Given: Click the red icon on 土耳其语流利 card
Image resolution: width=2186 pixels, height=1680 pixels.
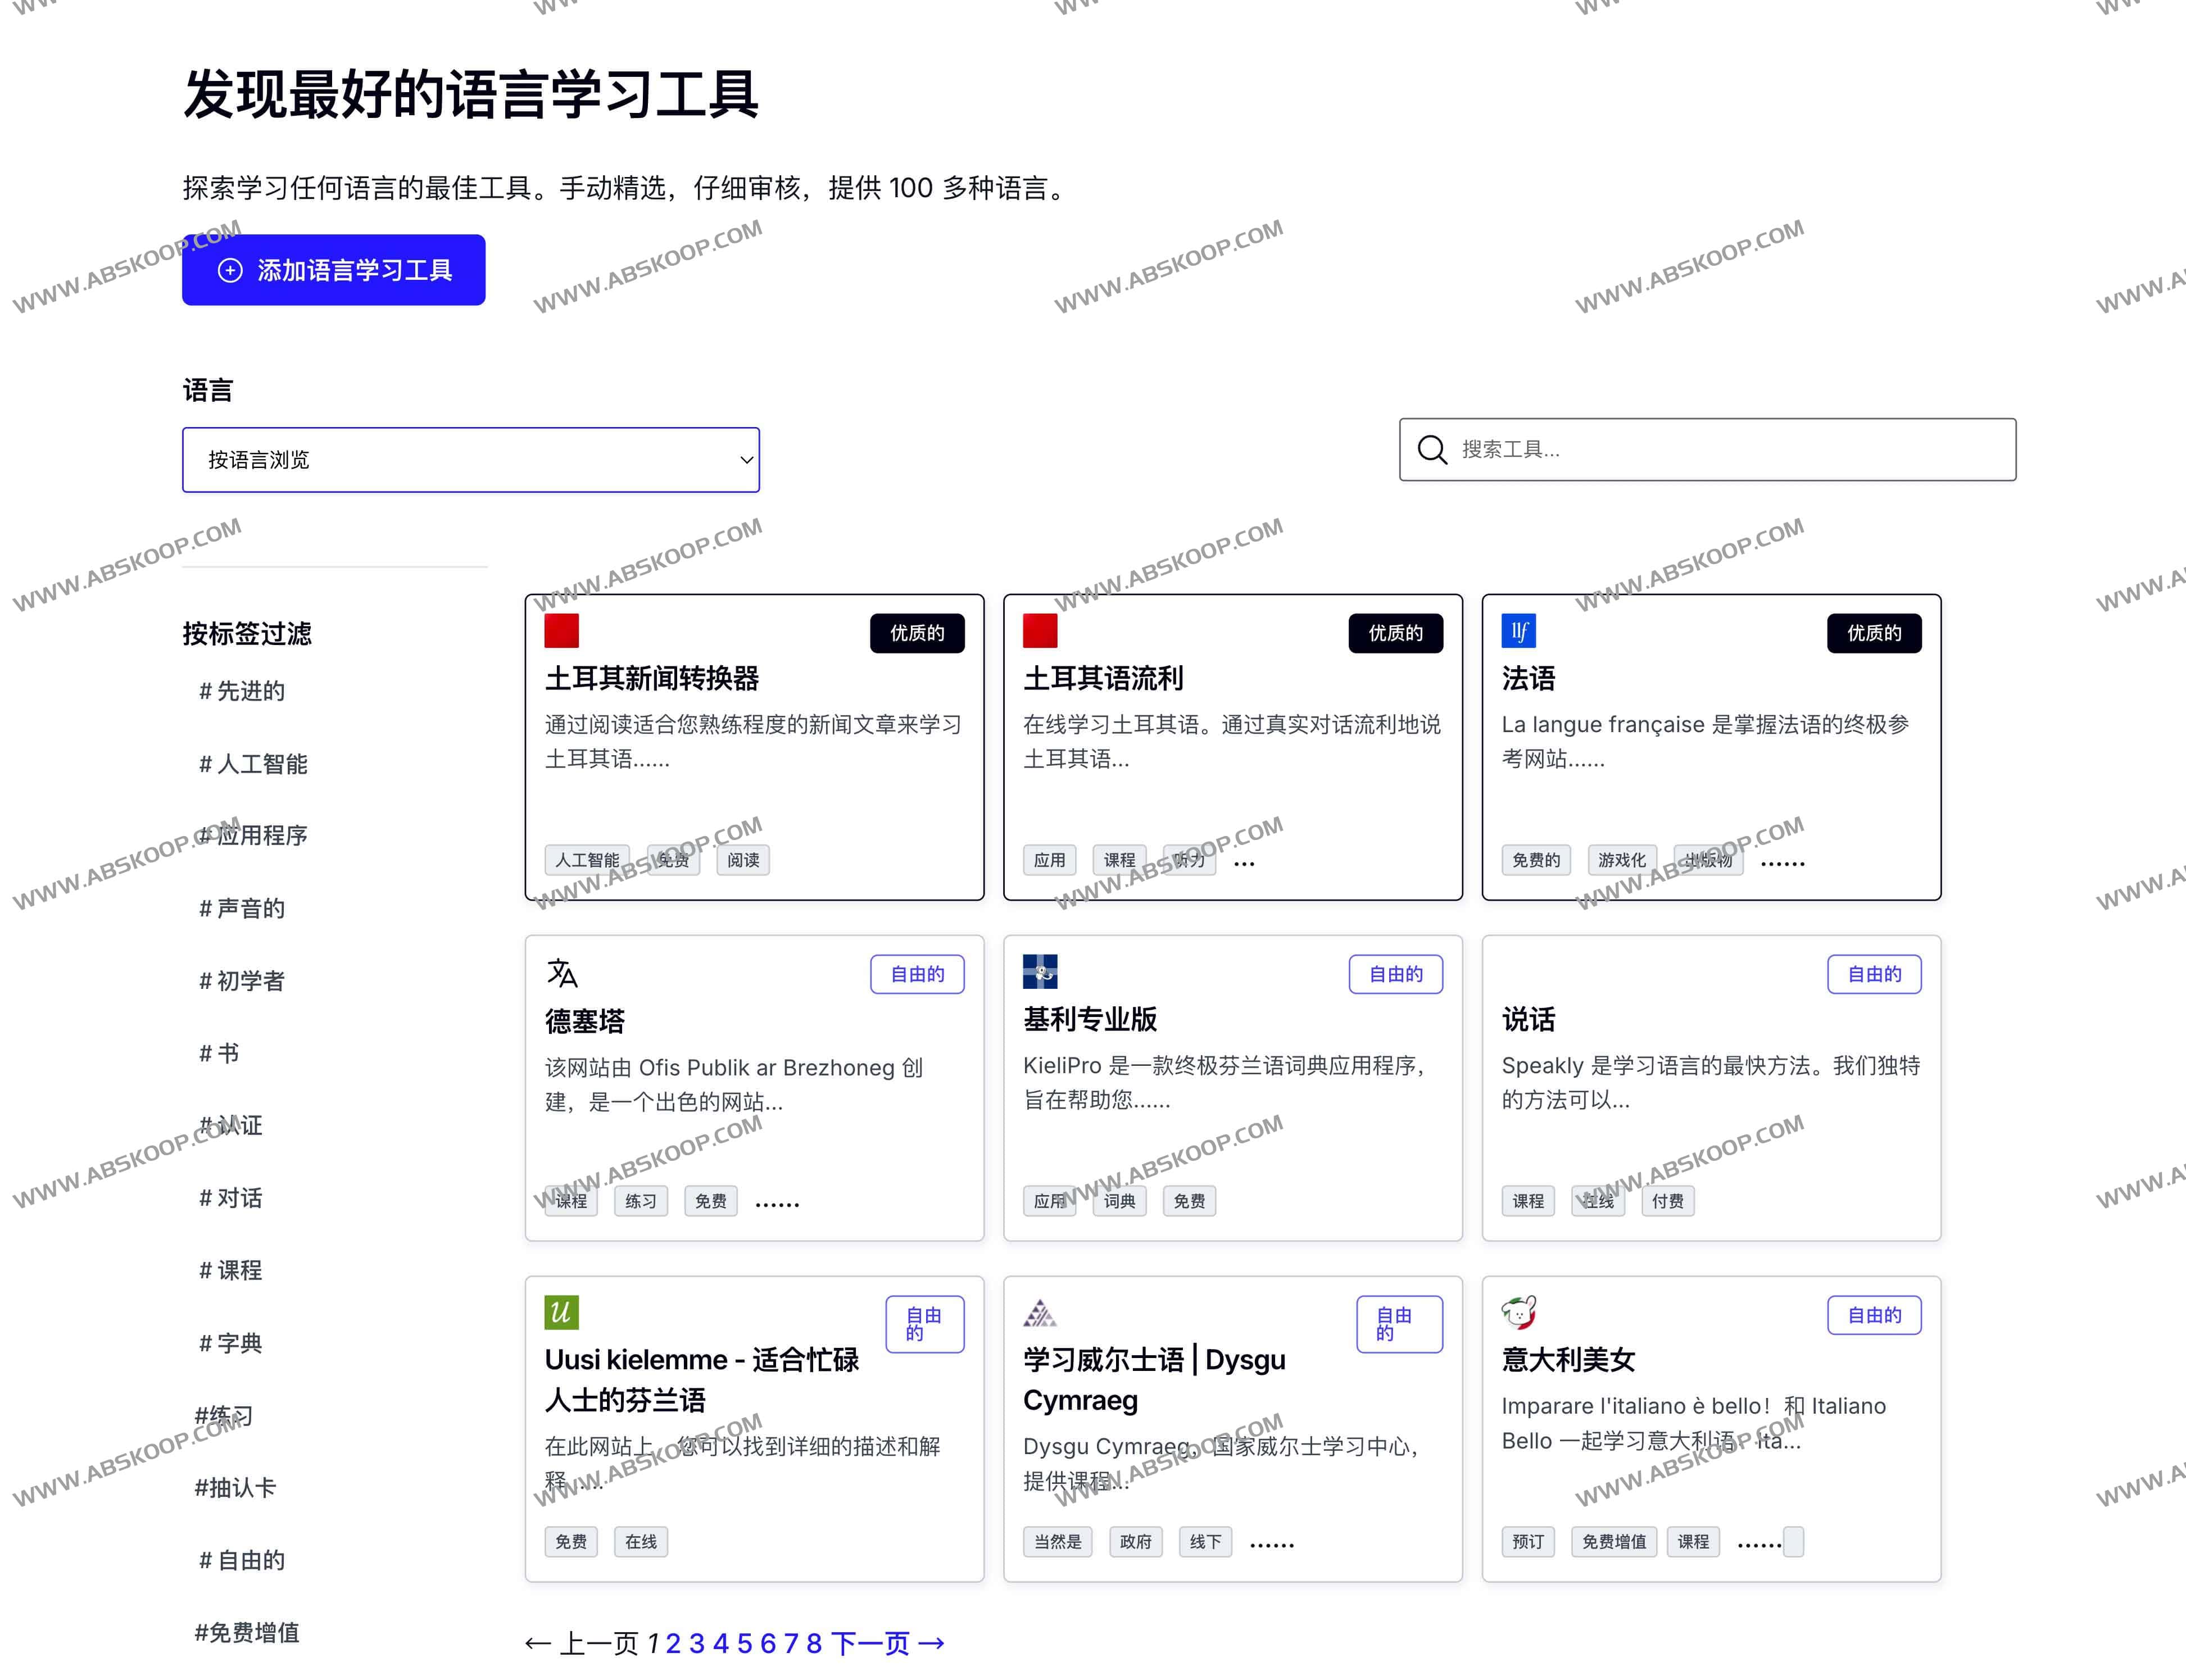Looking at the screenshot, I should (1040, 631).
